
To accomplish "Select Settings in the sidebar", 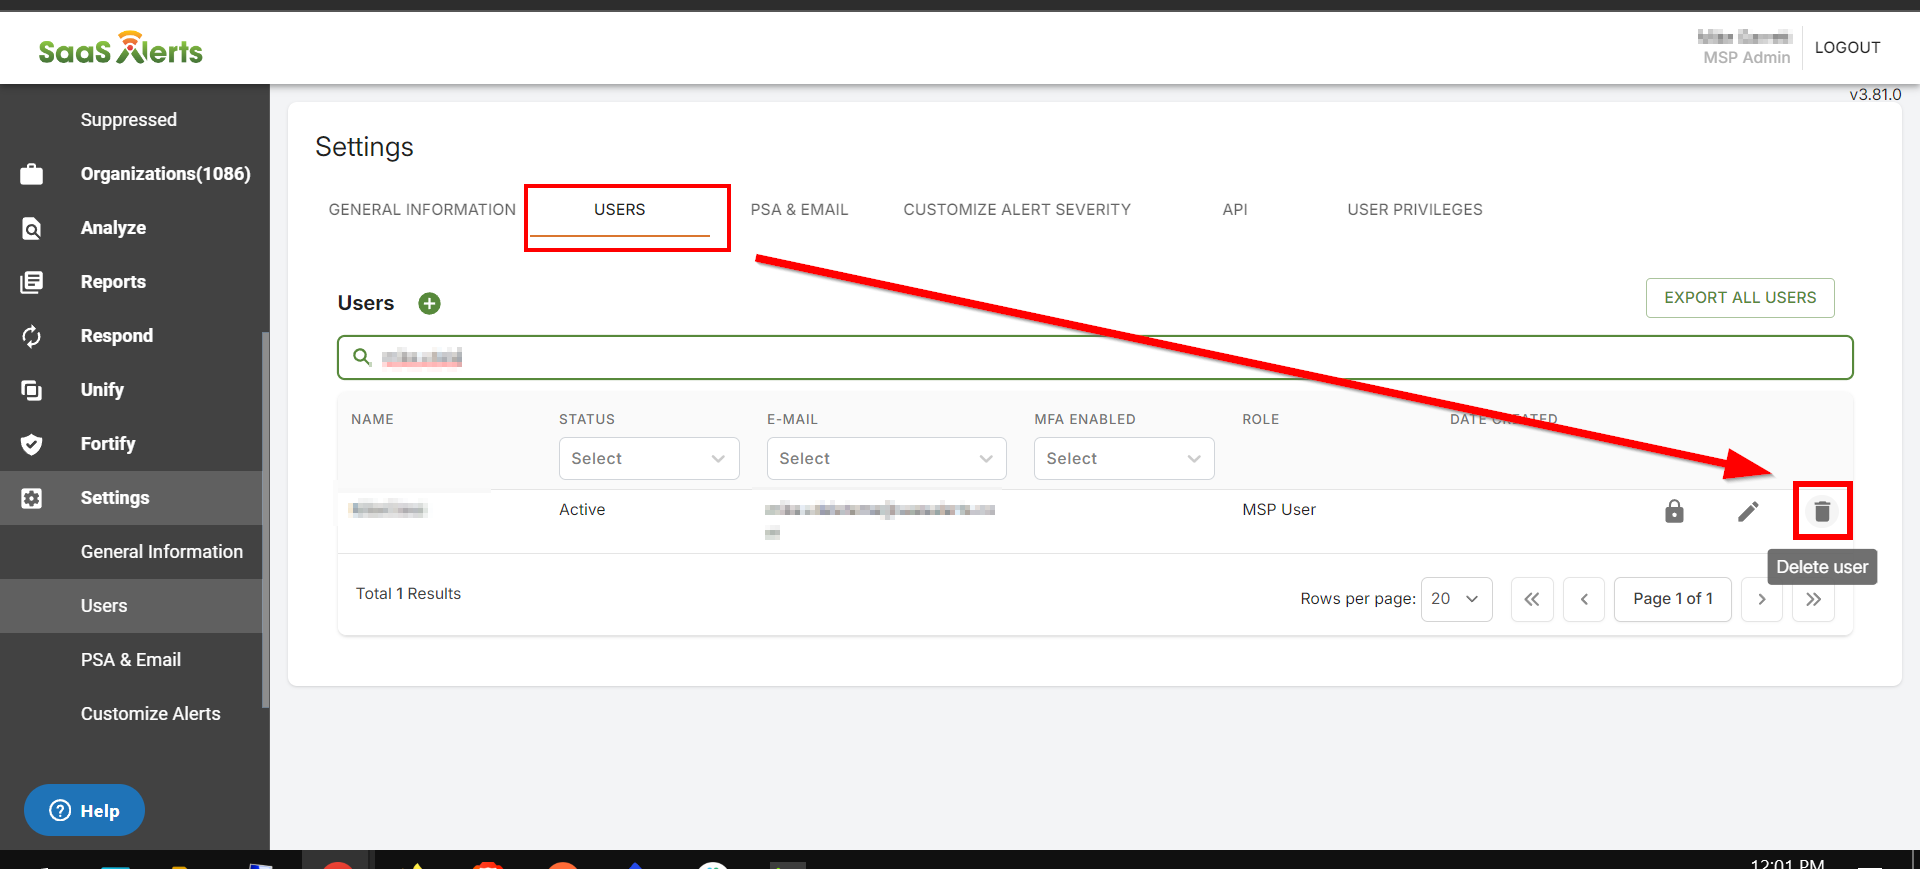I will 115,498.
